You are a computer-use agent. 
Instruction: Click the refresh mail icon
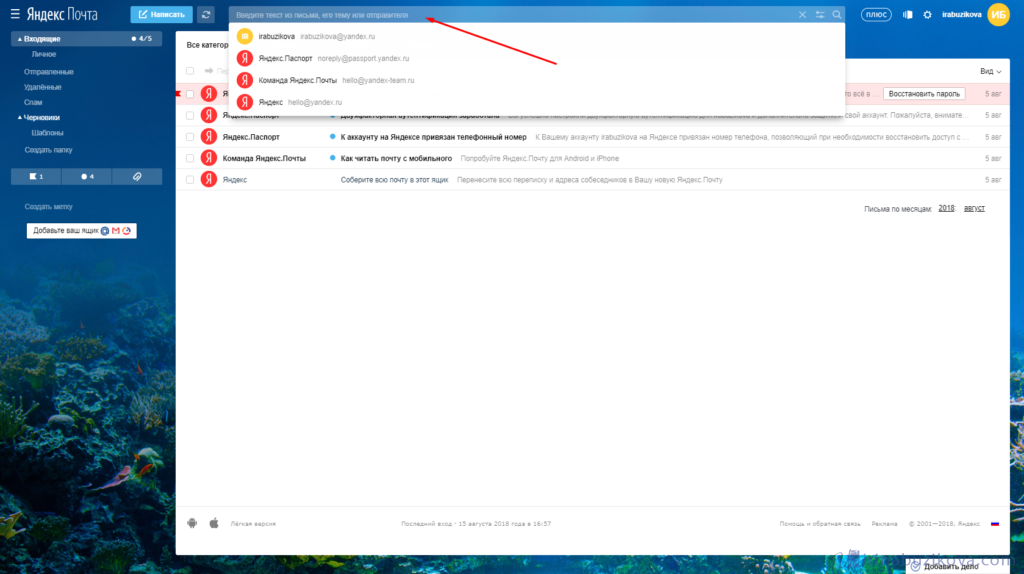(x=206, y=15)
